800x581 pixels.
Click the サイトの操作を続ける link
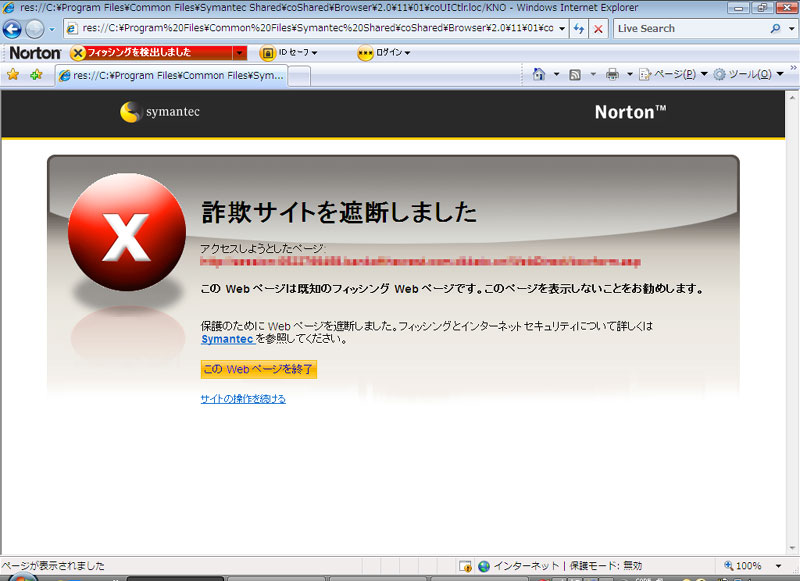(x=243, y=399)
